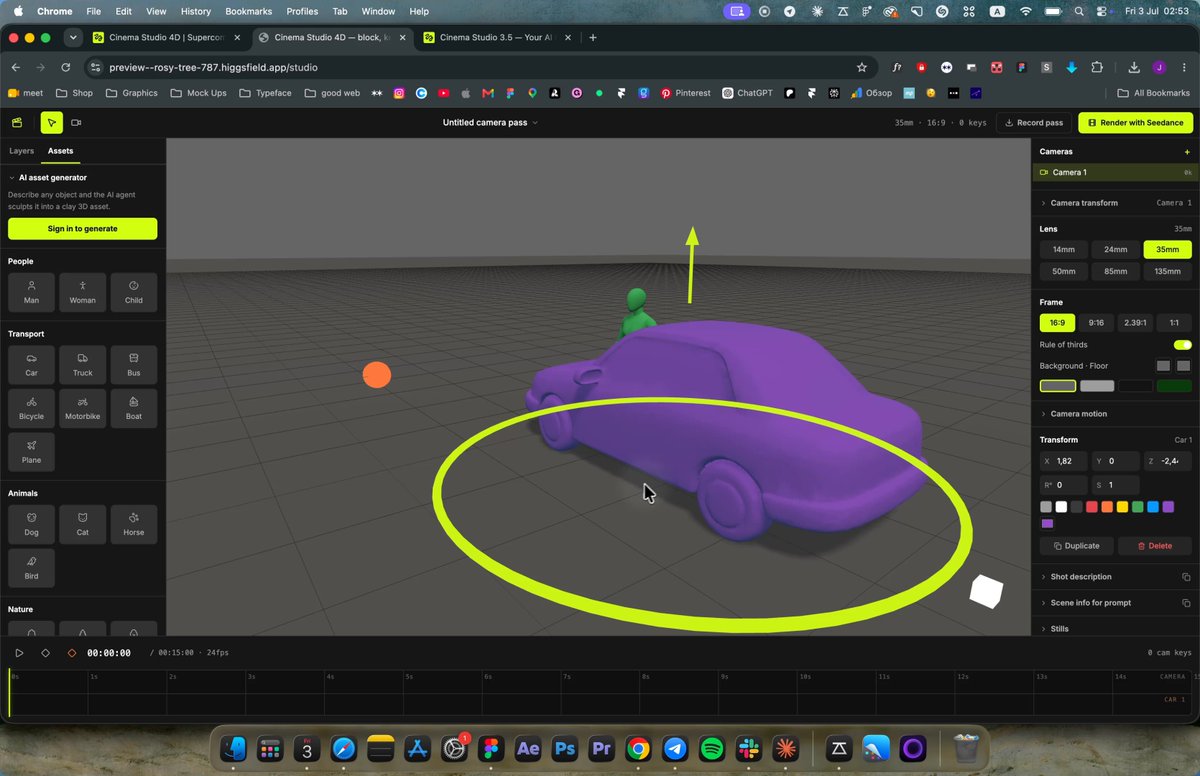Viewport: 1200px width, 776px height.
Task: Add the Man asset
Action: [x=32, y=292]
